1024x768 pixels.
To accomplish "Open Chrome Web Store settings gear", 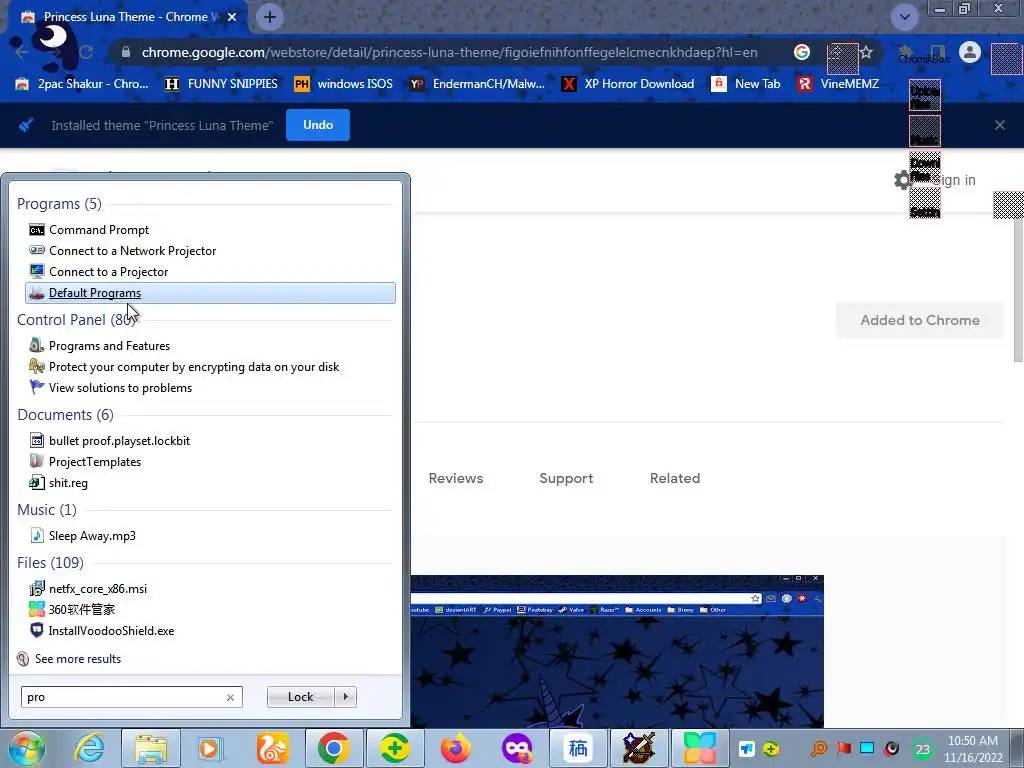I will (x=903, y=180).
